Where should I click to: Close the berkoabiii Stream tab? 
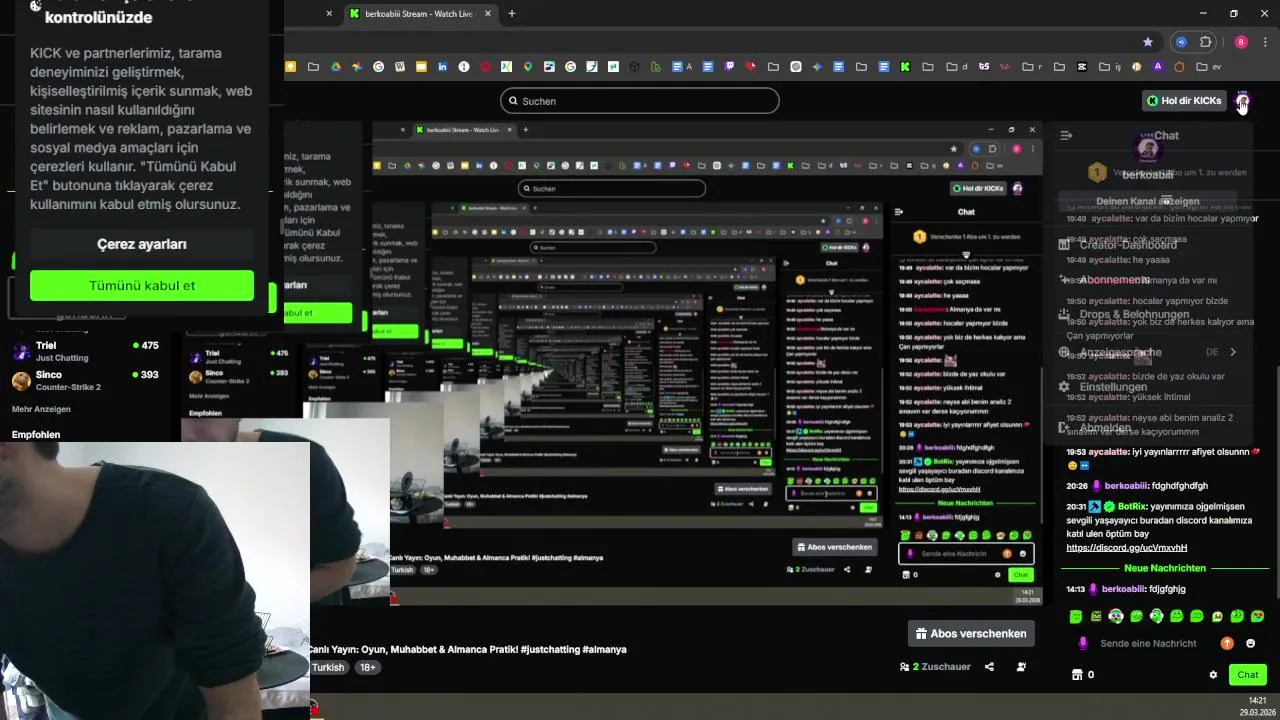pyautogui.click(x=486, y=14)
